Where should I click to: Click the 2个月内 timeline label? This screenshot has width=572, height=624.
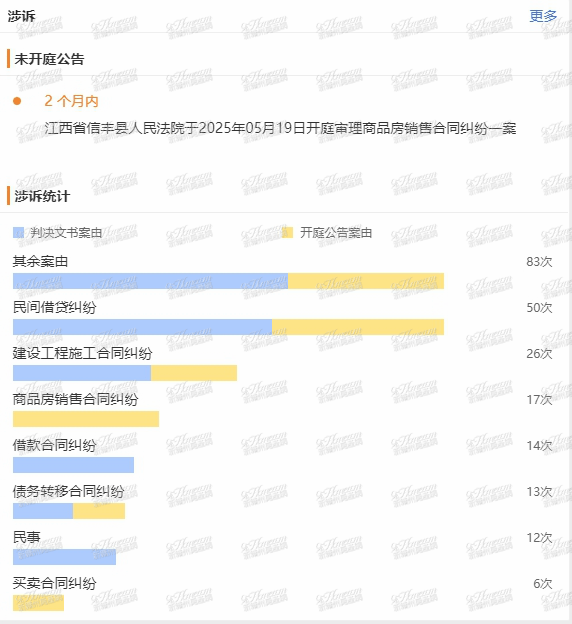click(71, 101)
